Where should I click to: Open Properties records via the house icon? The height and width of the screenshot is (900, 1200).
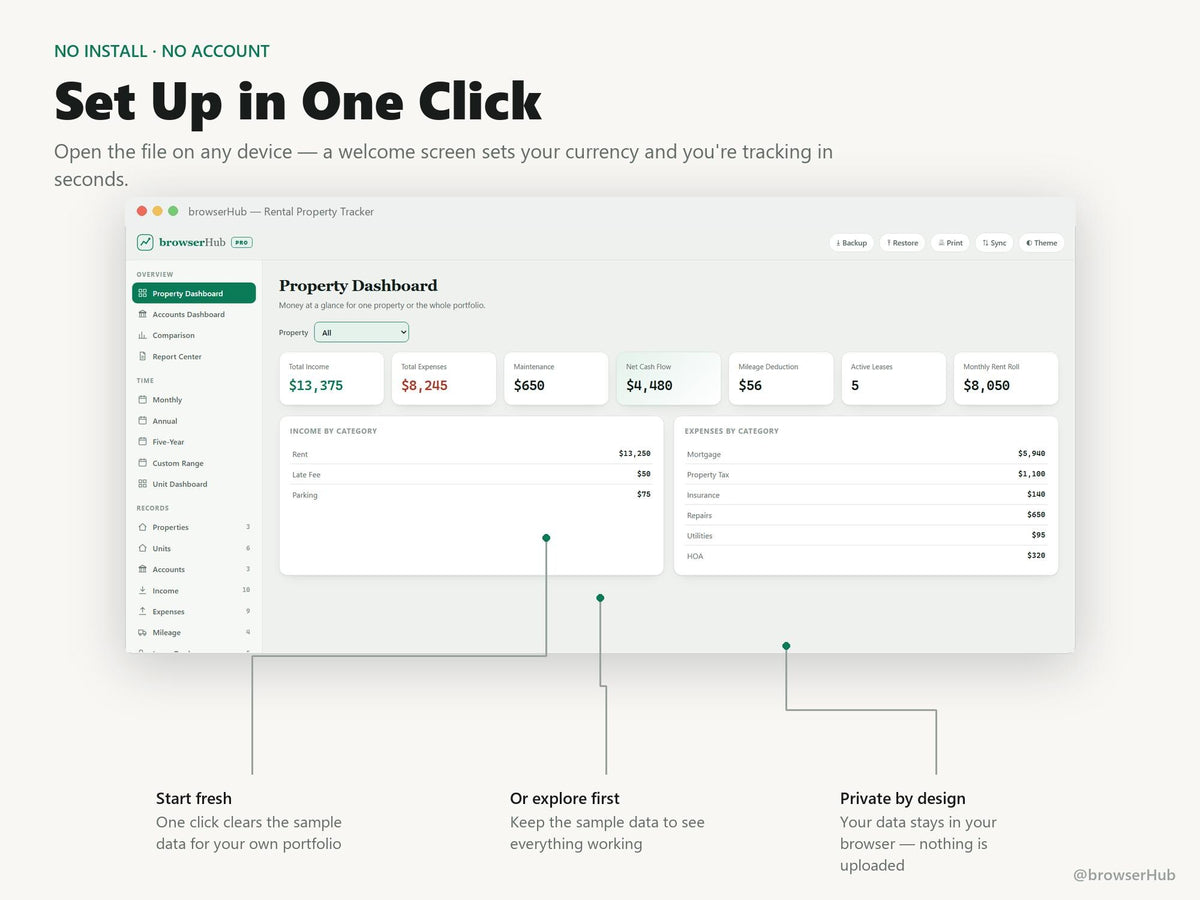click(x=142, y=527)
